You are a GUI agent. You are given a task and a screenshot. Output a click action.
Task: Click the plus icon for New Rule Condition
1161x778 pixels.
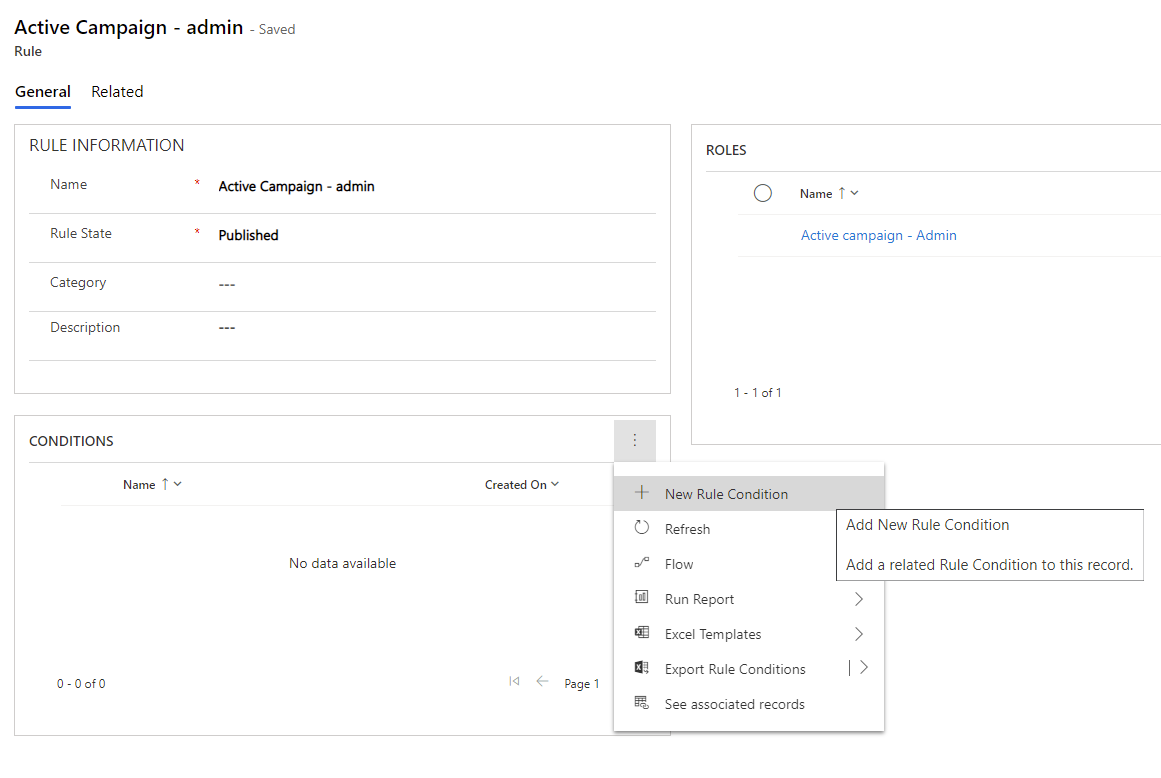[x=642, y=493]
